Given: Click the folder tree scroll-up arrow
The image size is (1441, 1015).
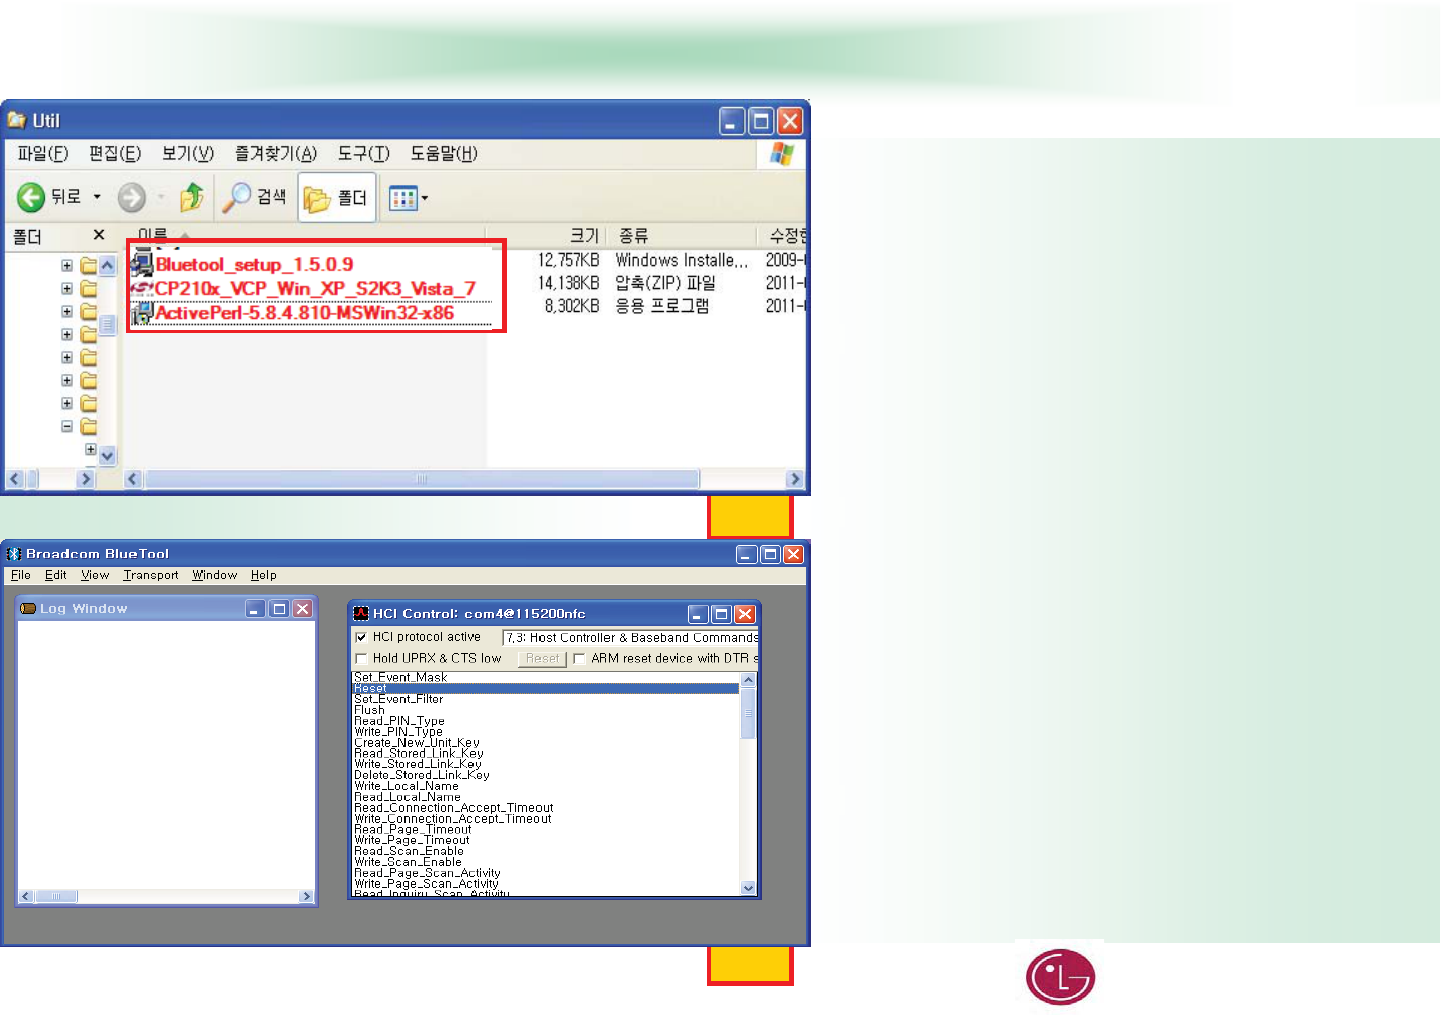Looking at the screenshot, I should pos(107,265).
